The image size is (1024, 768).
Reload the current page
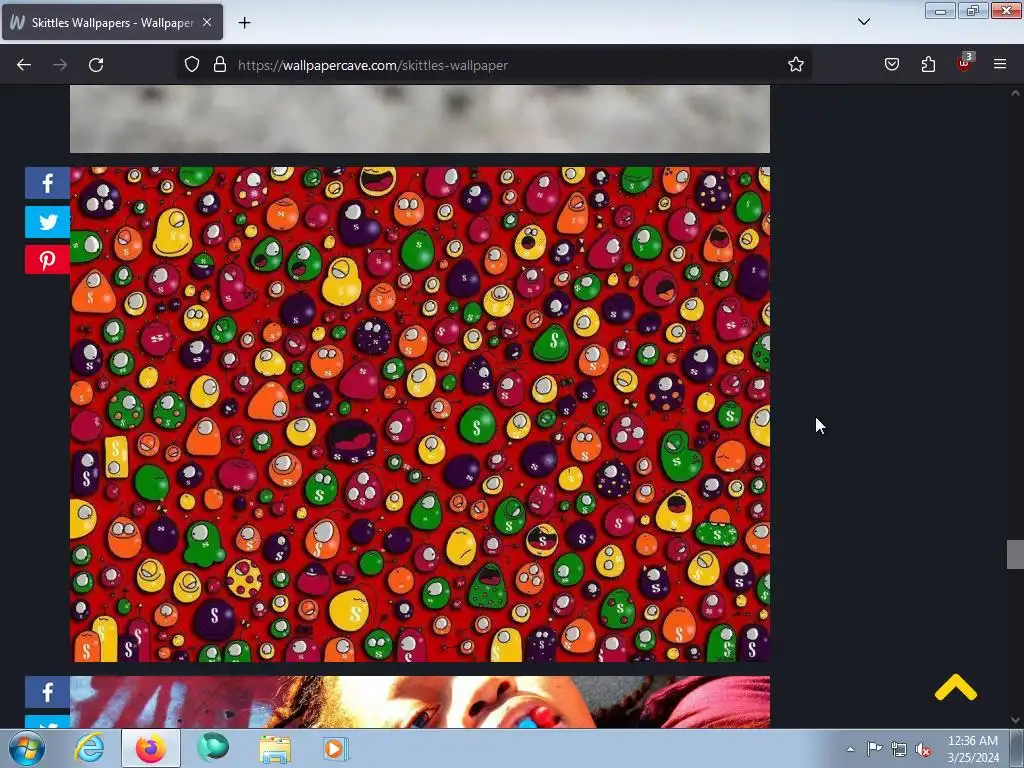pos(96,65)
